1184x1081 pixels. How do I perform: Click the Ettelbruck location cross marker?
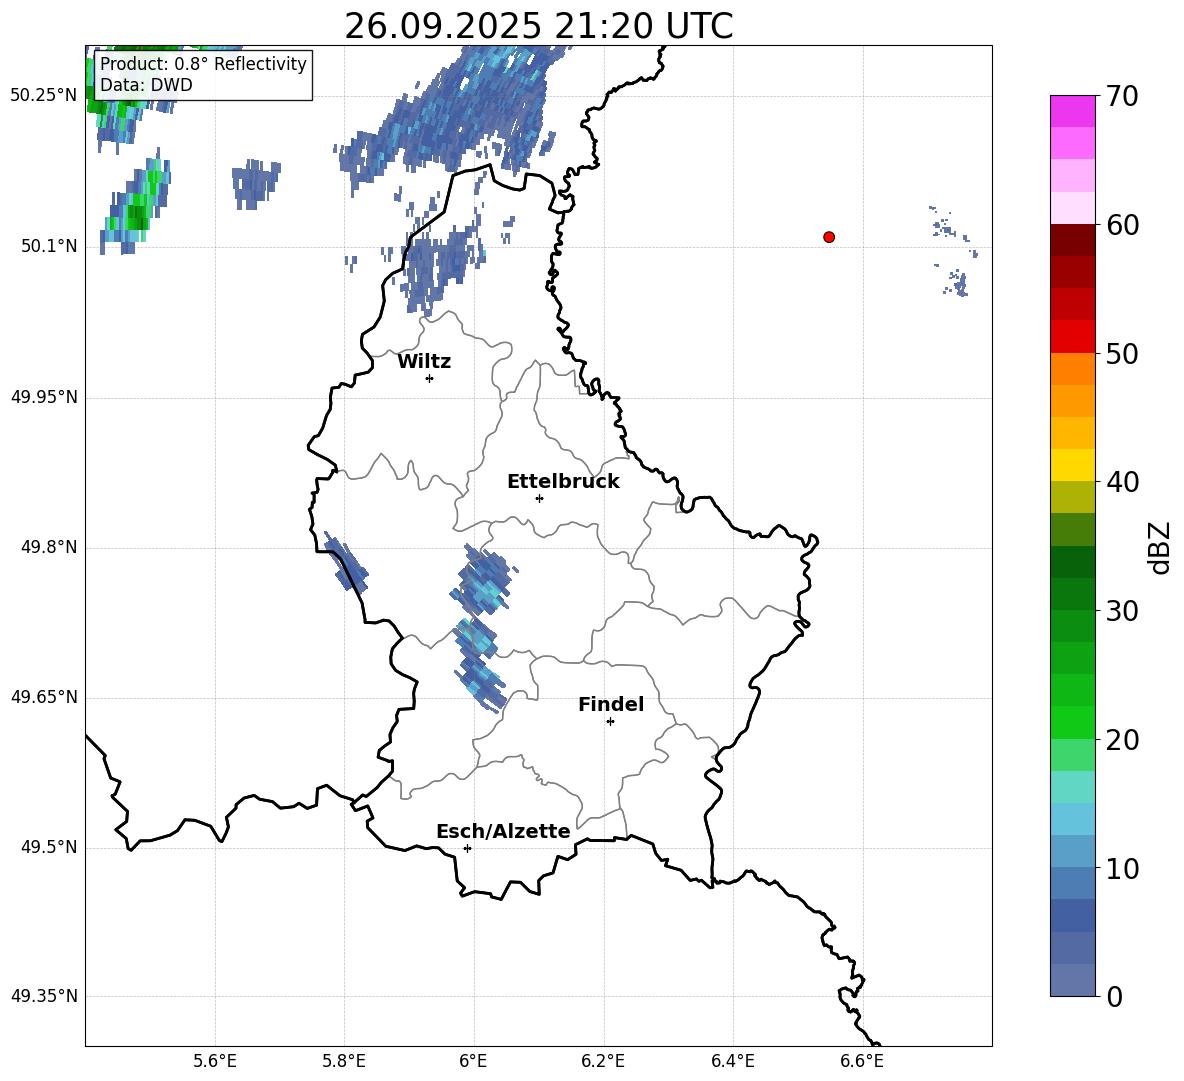pyautogui.click(x=539, y=498)
